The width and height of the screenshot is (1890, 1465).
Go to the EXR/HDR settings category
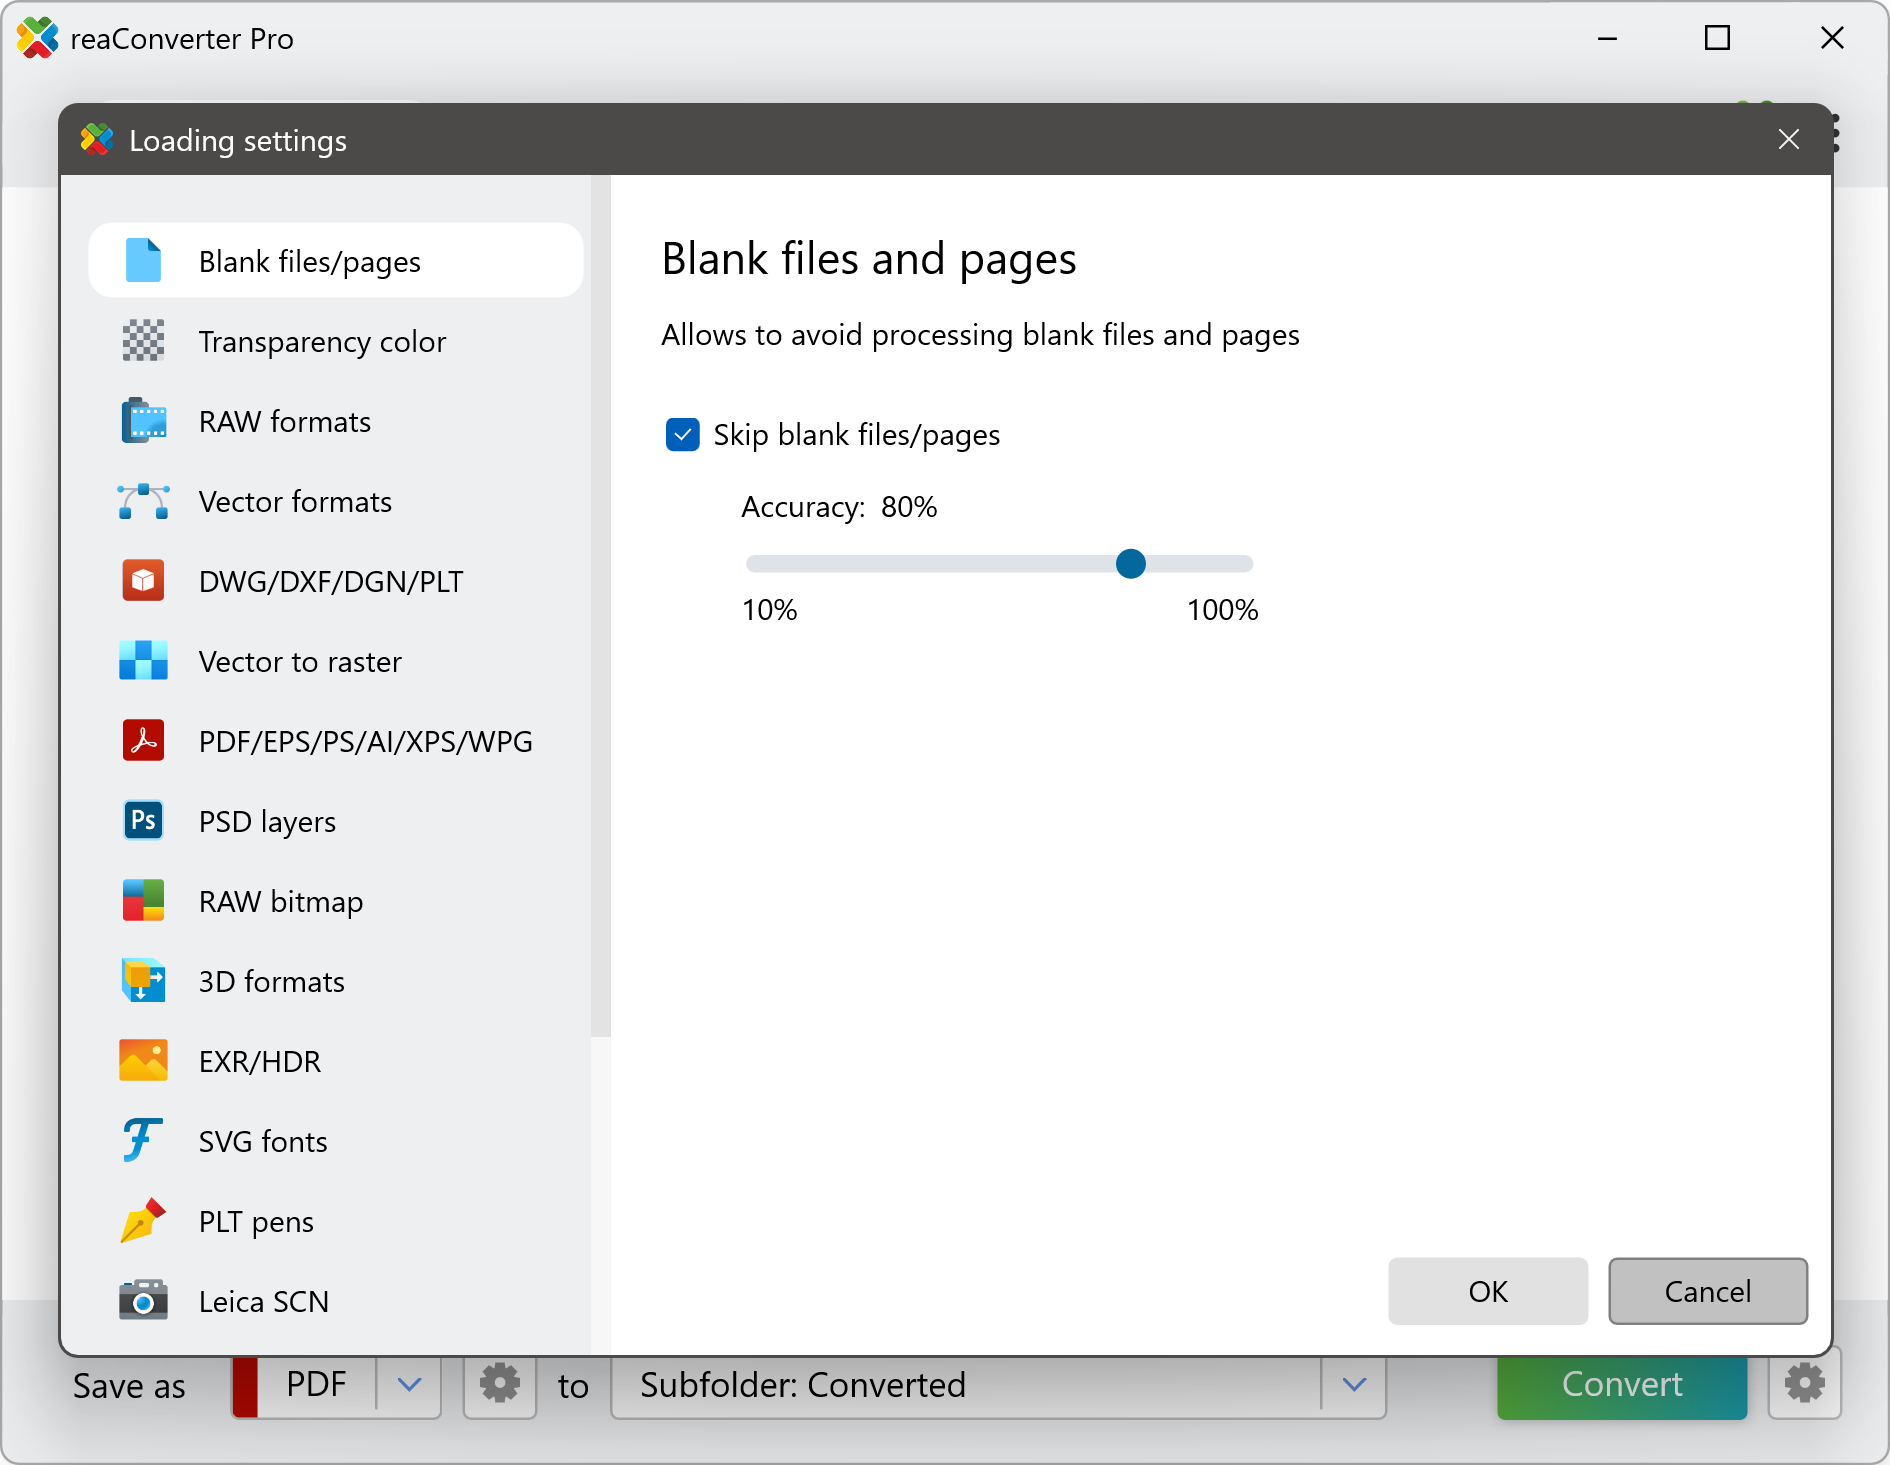[260, 1061]
